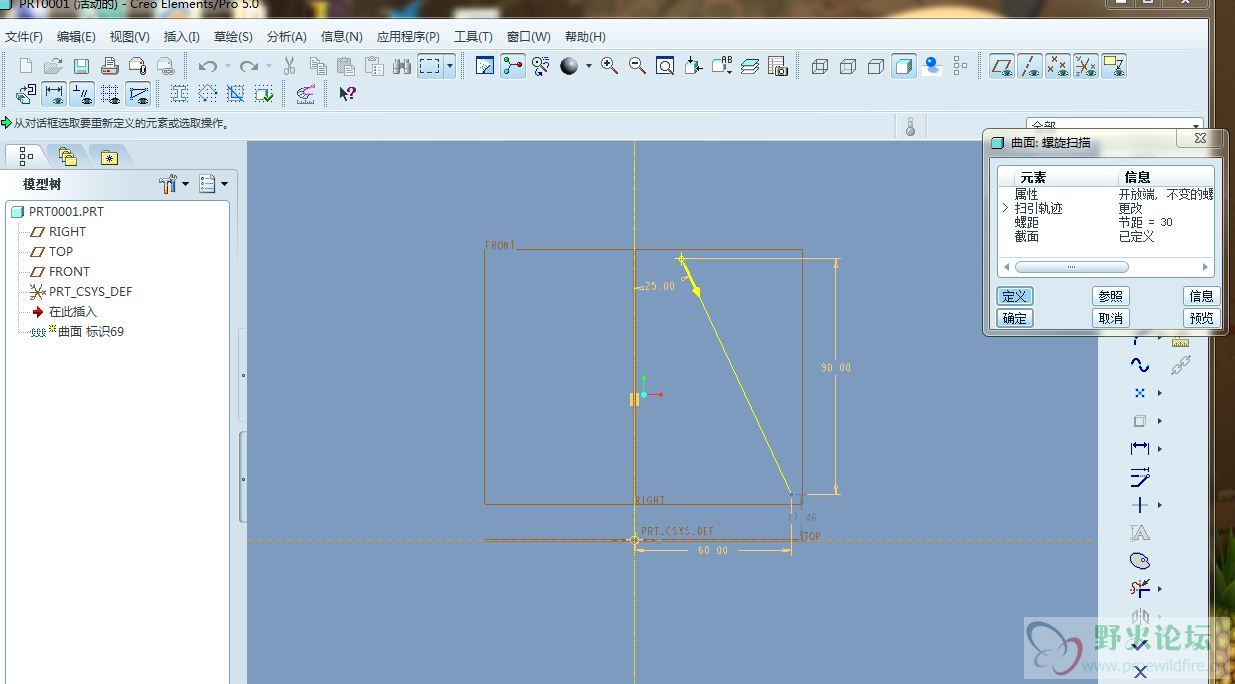Toggle coordinate systems display
Image resolution: width=1235 pixels, height=684 pixels.
(1086, 67)
